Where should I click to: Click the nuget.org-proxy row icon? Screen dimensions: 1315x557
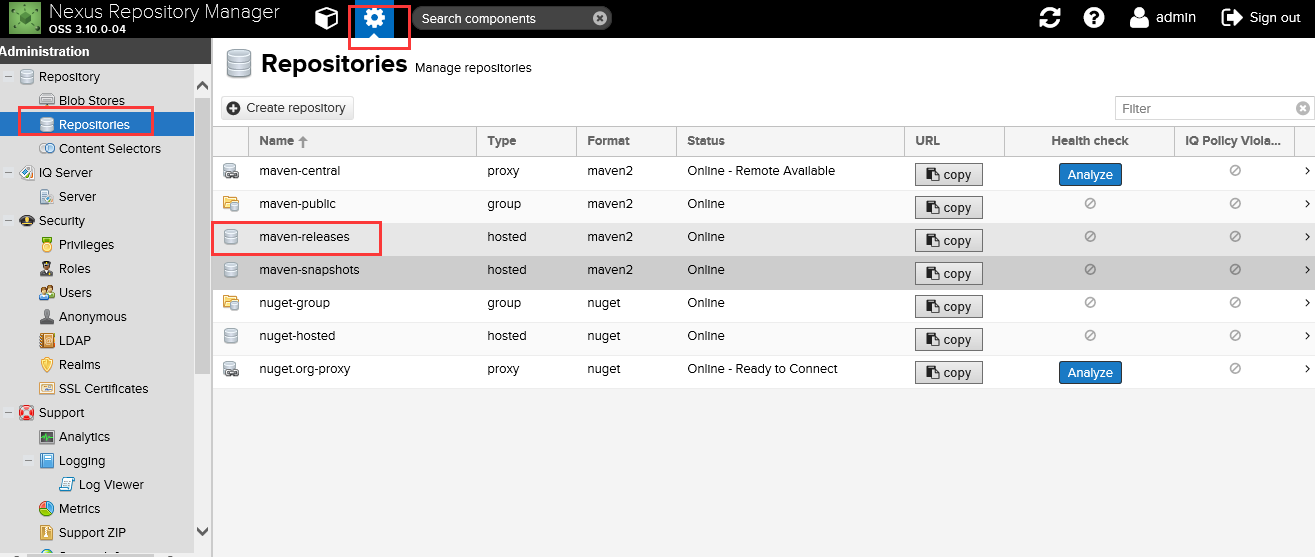(231, 369)
